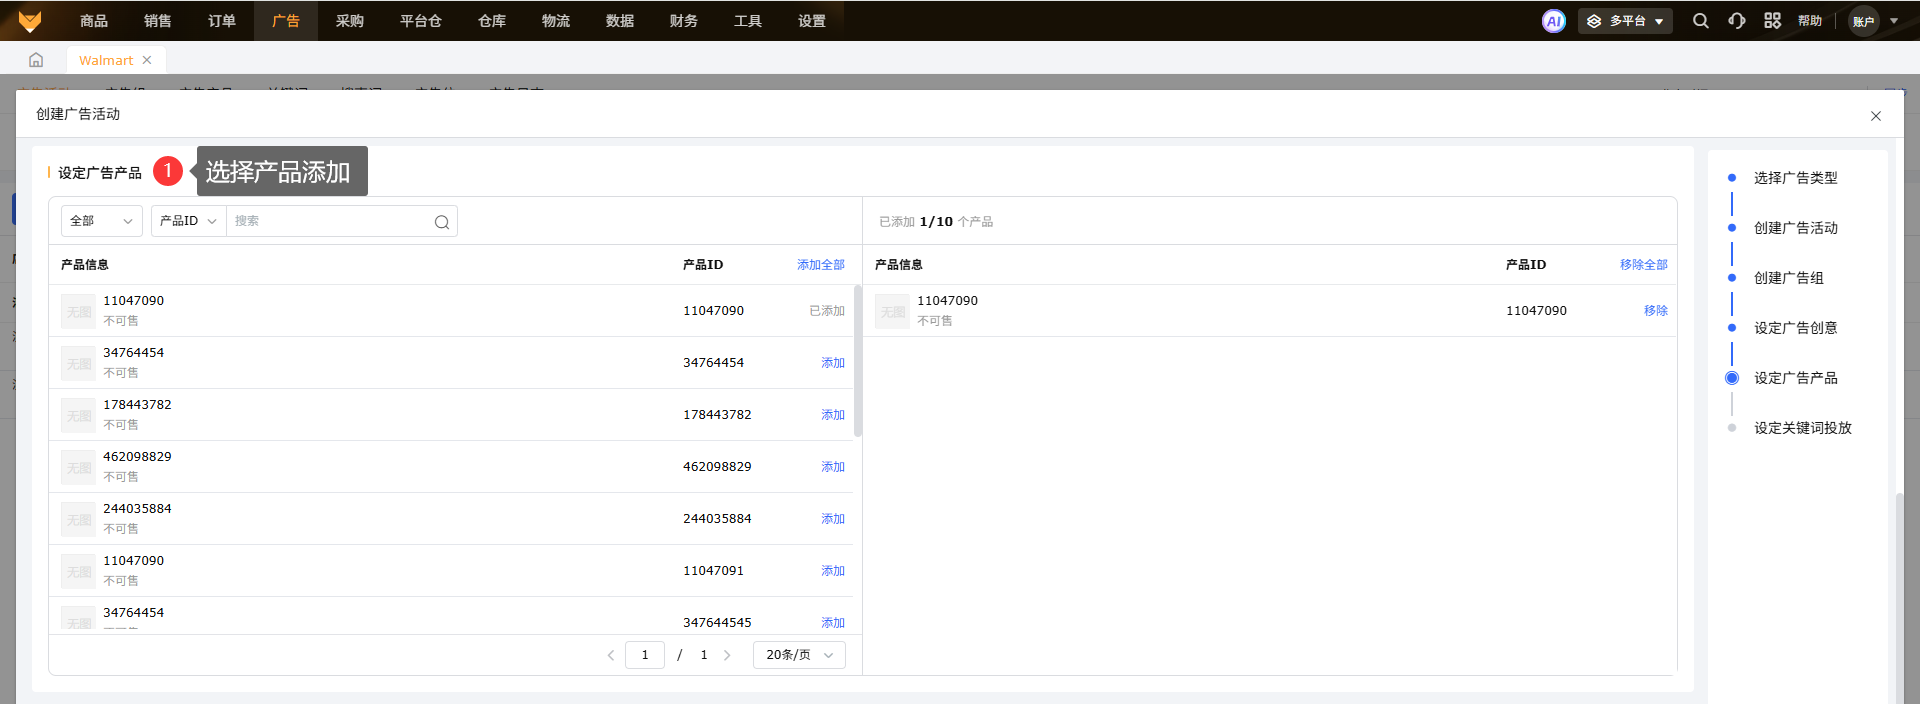The width and height of the screenshot is (1920, 704).
Task: Change the 20条/页 page size dropdown
Action: (x=798, y=655)
